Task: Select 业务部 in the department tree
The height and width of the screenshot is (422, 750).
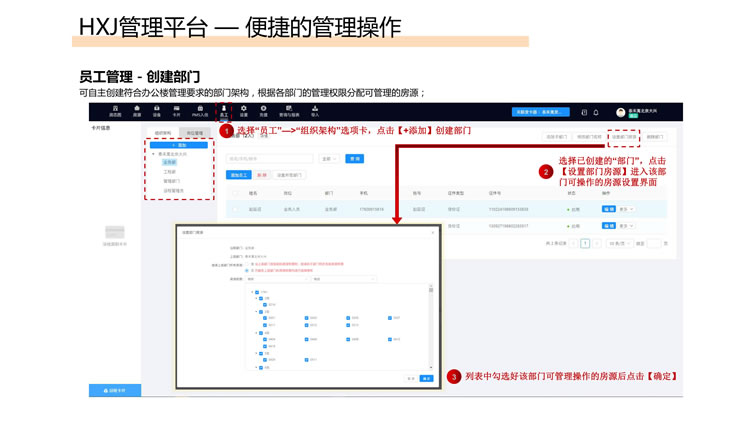Action: click(x=169, y=162)
